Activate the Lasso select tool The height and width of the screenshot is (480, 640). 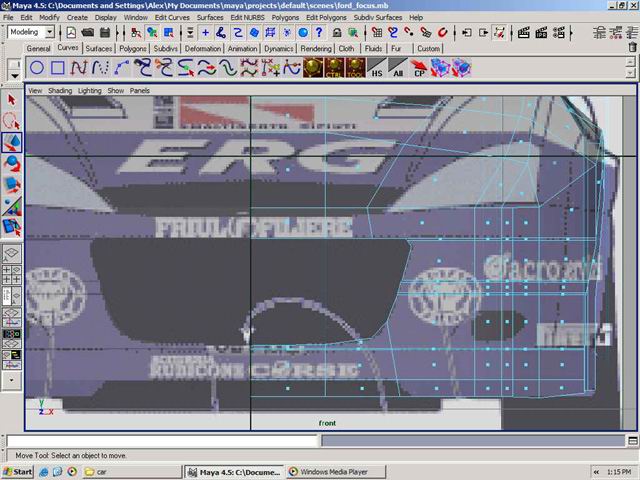[12, 121]
